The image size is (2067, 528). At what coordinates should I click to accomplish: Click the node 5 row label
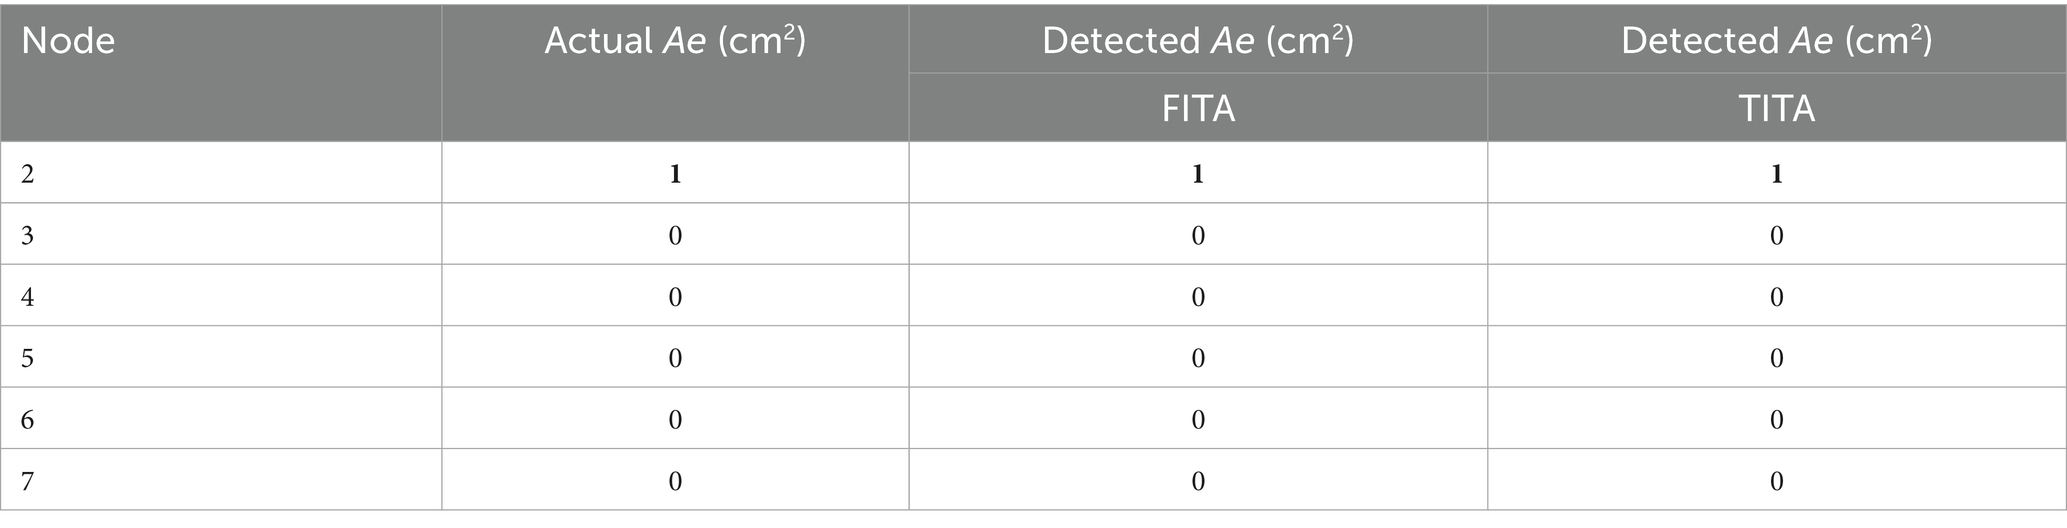(28, 358)
